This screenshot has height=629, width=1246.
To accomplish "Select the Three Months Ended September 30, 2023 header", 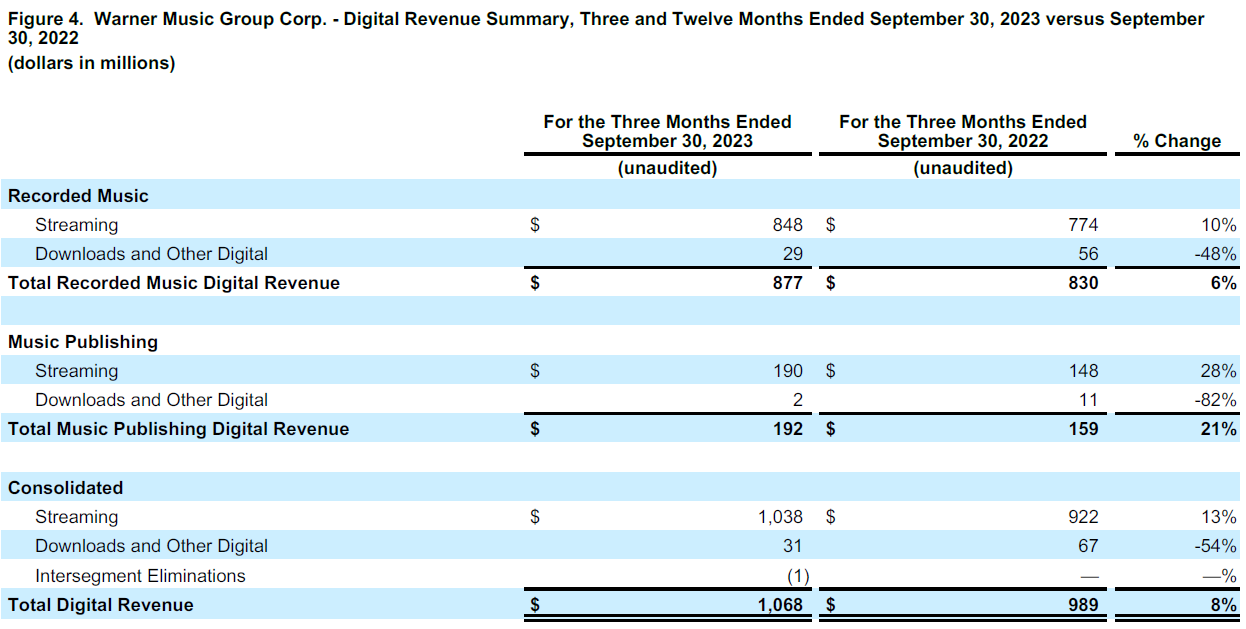I will (668, 131).
